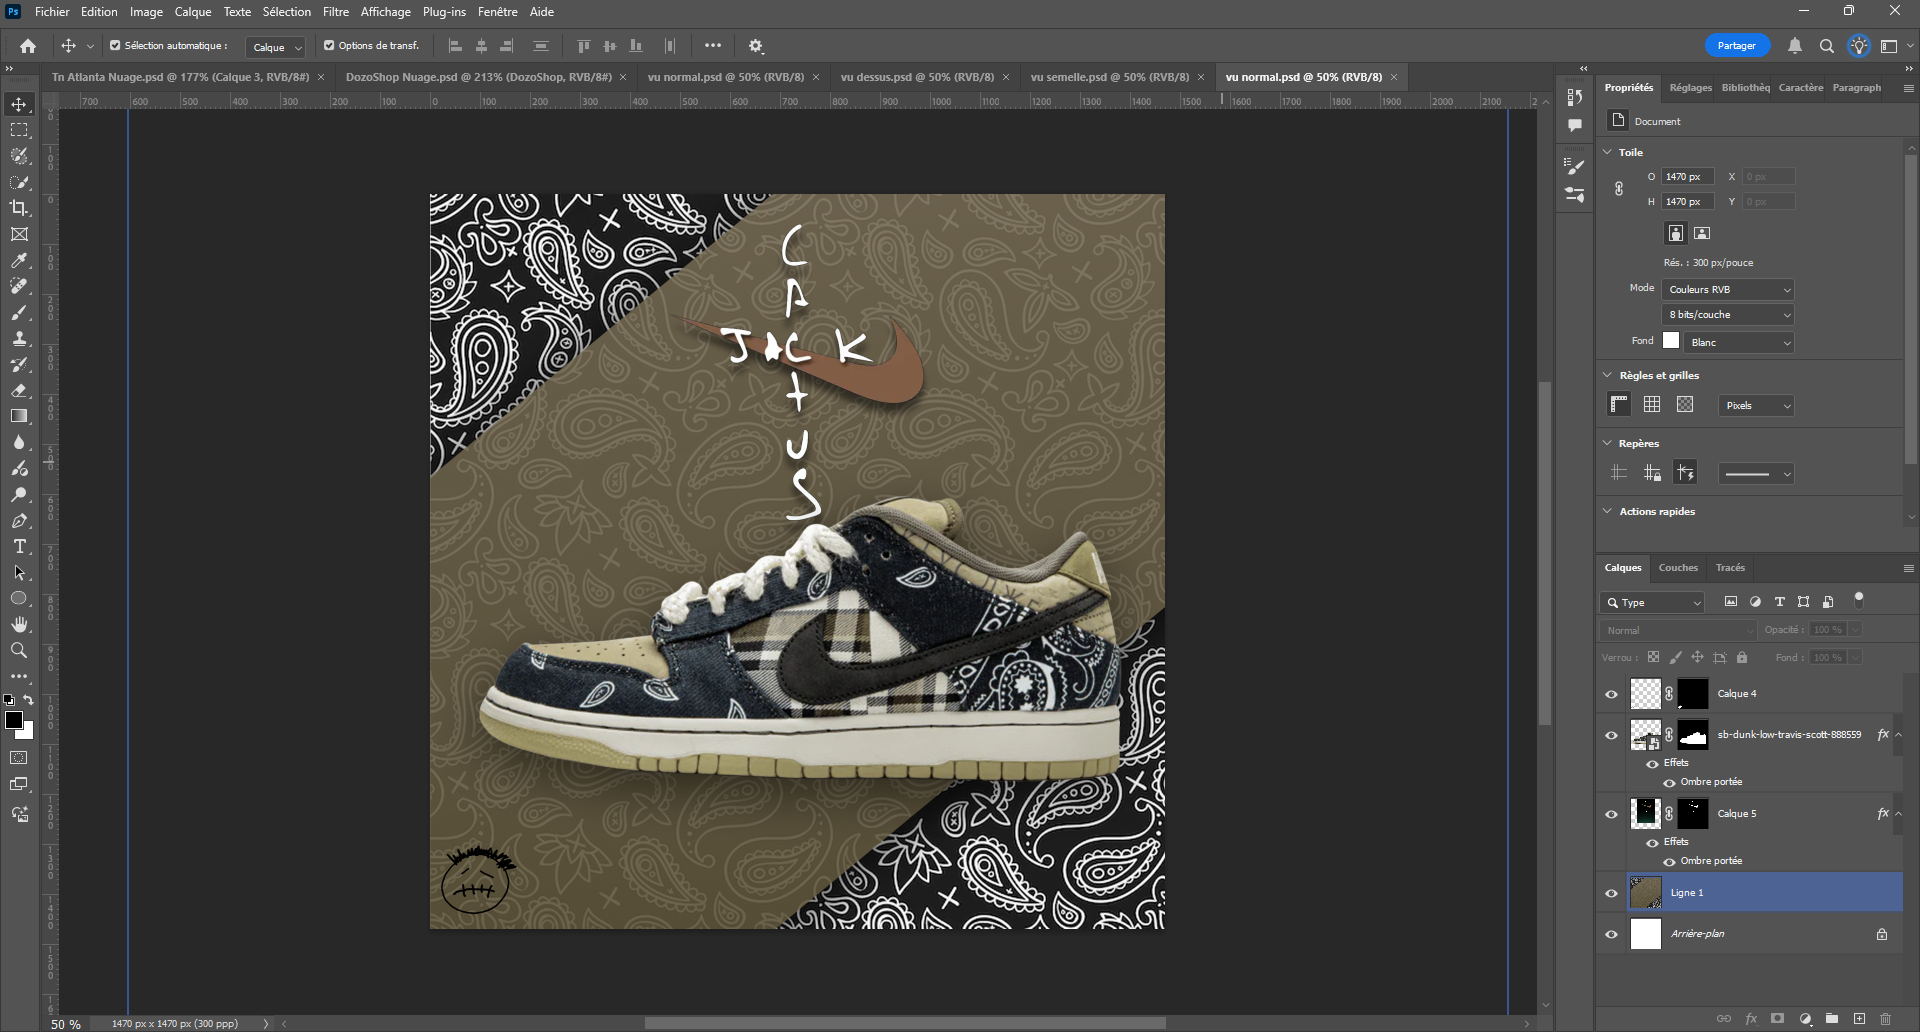The height and width of the screenshot is (1032, 1920).
Task: Create a new layer group folder
Action: pos(1832,1019)
